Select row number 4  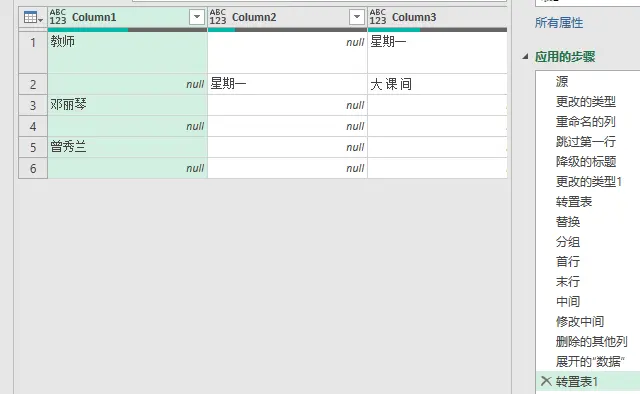click(33, 126)
